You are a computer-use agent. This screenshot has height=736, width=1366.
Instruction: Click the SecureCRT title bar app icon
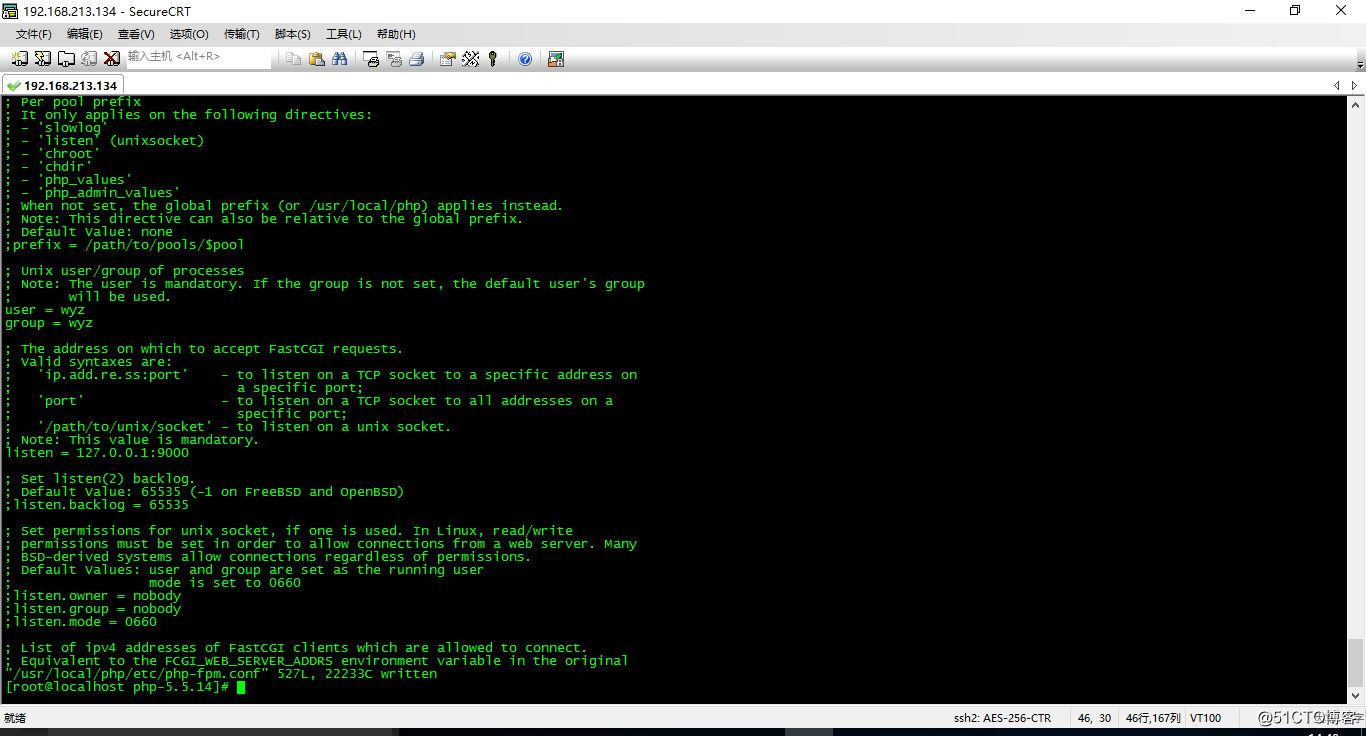tap(11, 11)
